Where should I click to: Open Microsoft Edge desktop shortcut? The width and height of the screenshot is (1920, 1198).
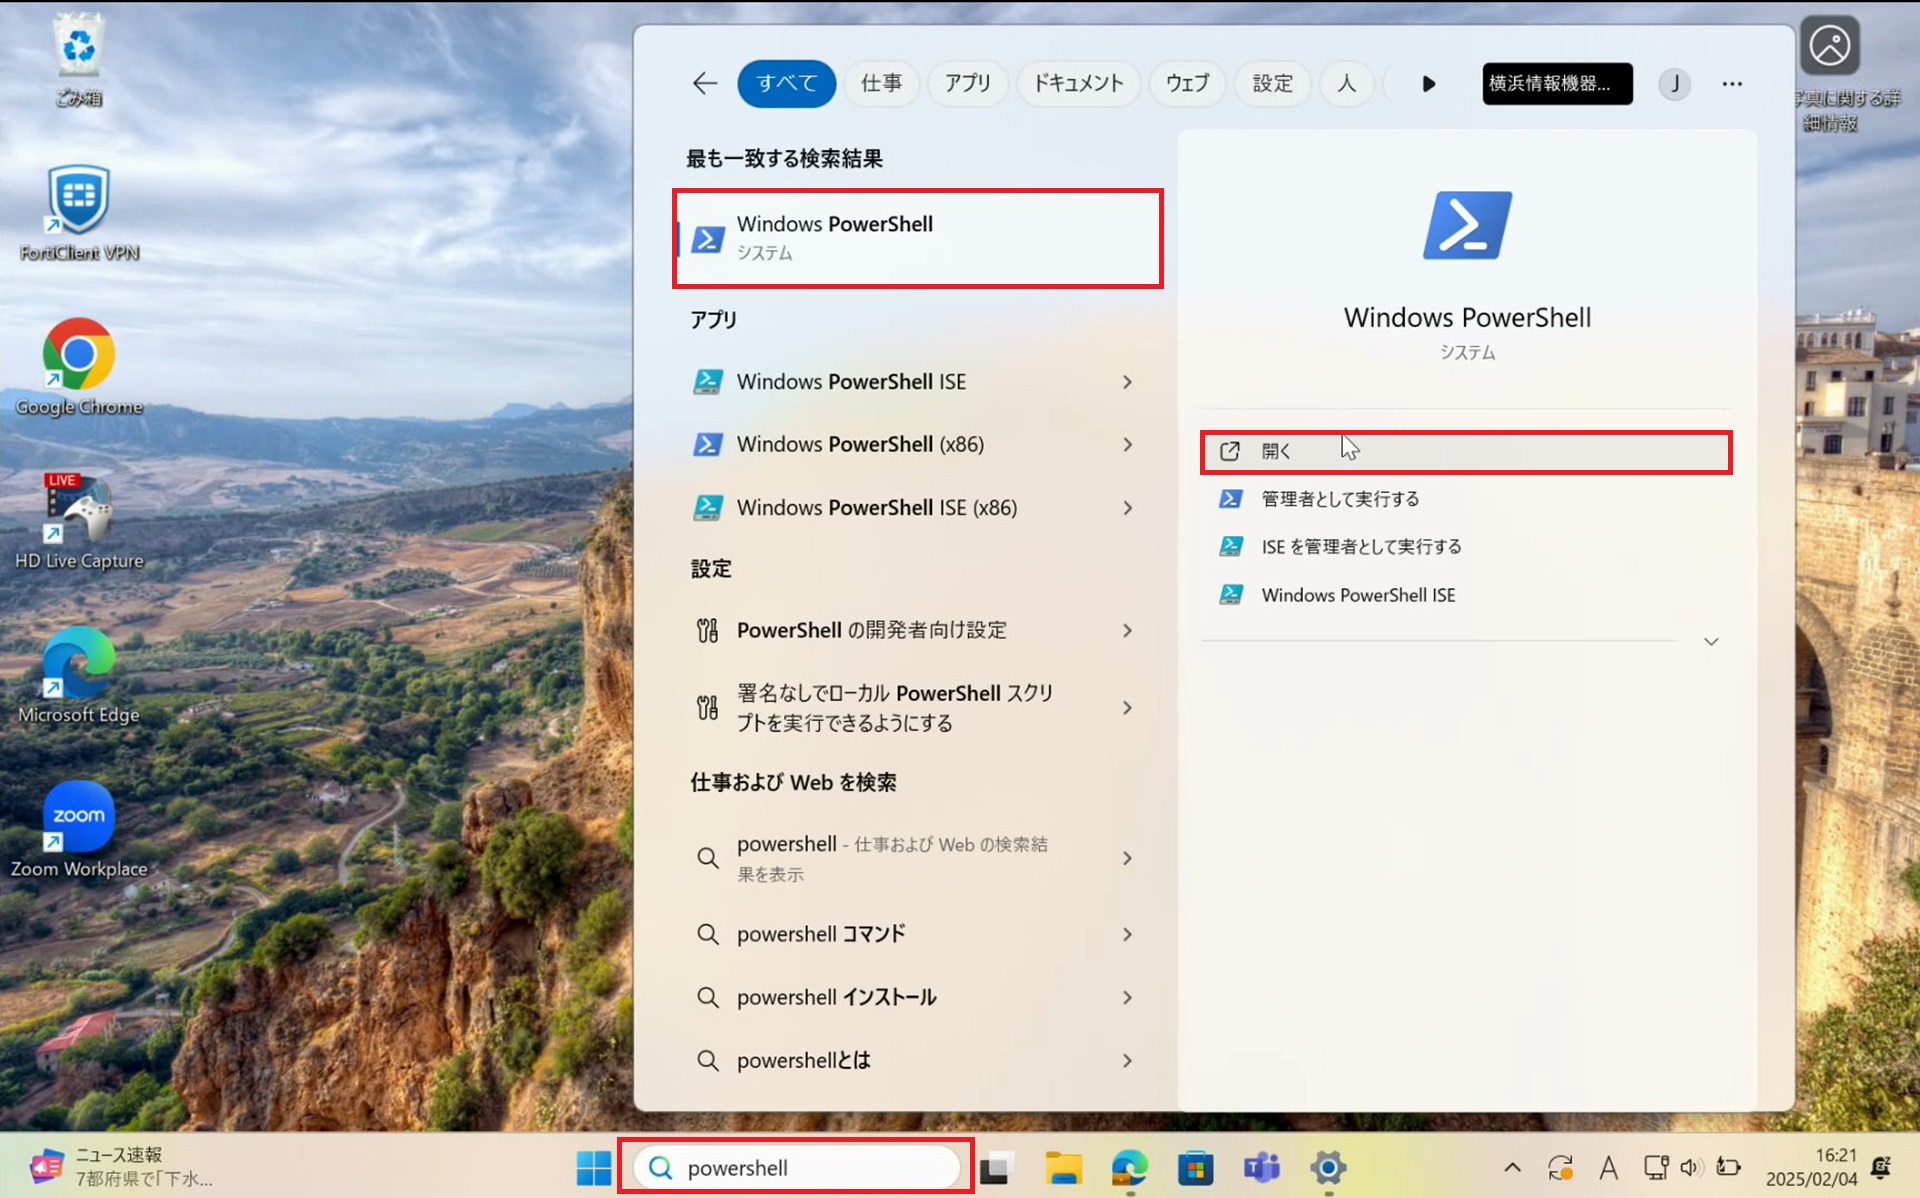click(79, 675)
